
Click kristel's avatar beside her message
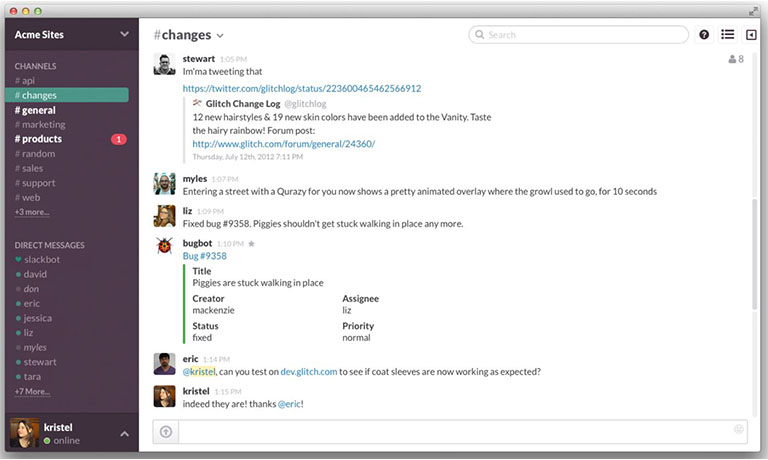tap(164, 396)
